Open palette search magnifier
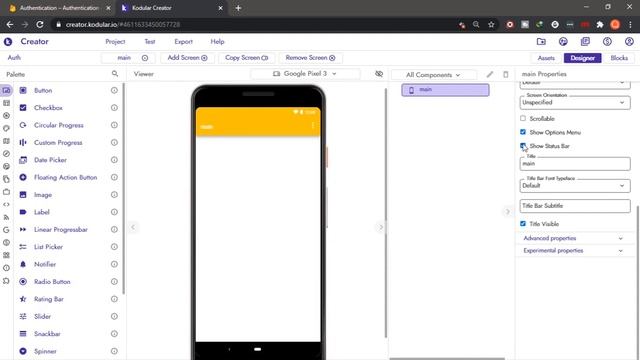 (115, 74)
